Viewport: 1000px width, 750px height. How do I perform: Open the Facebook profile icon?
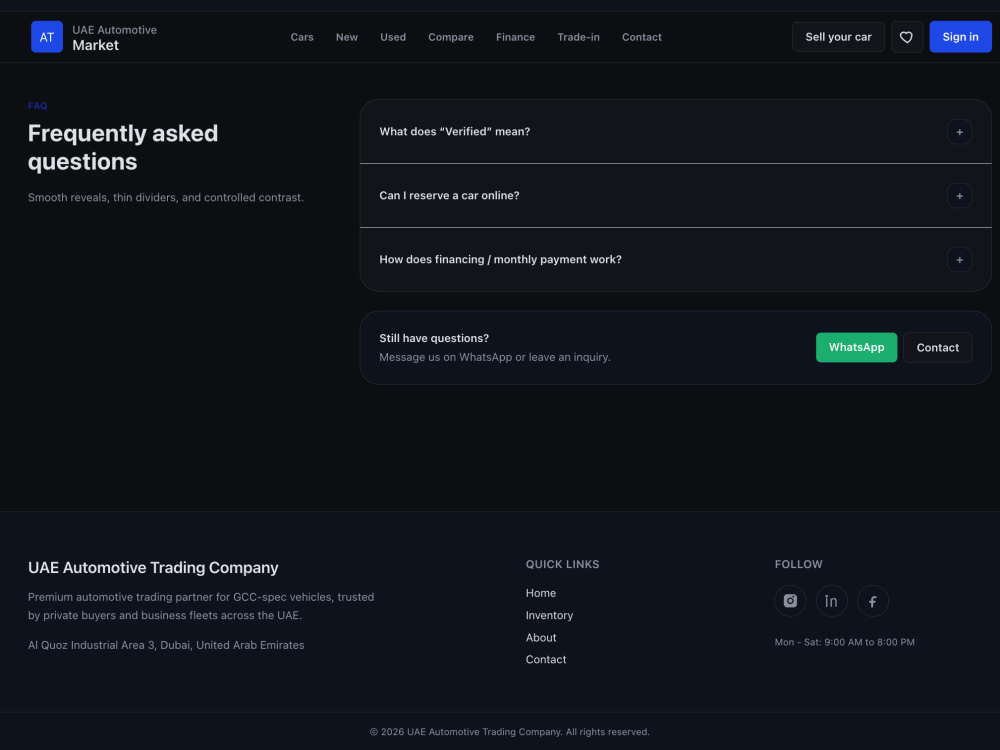point(872,601)
